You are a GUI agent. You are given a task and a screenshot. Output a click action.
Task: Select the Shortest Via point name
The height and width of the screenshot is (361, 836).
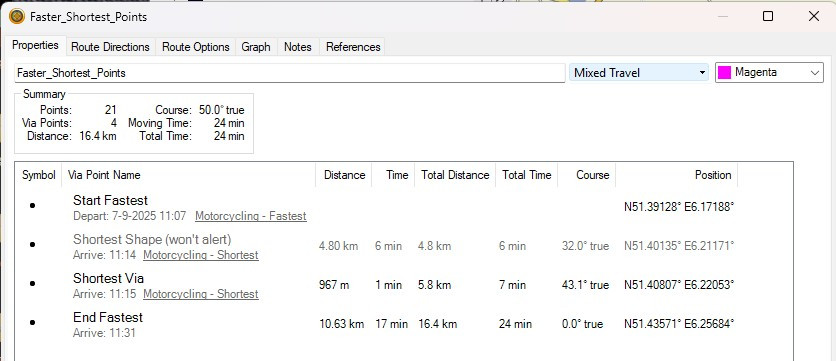tap(108, 278)
